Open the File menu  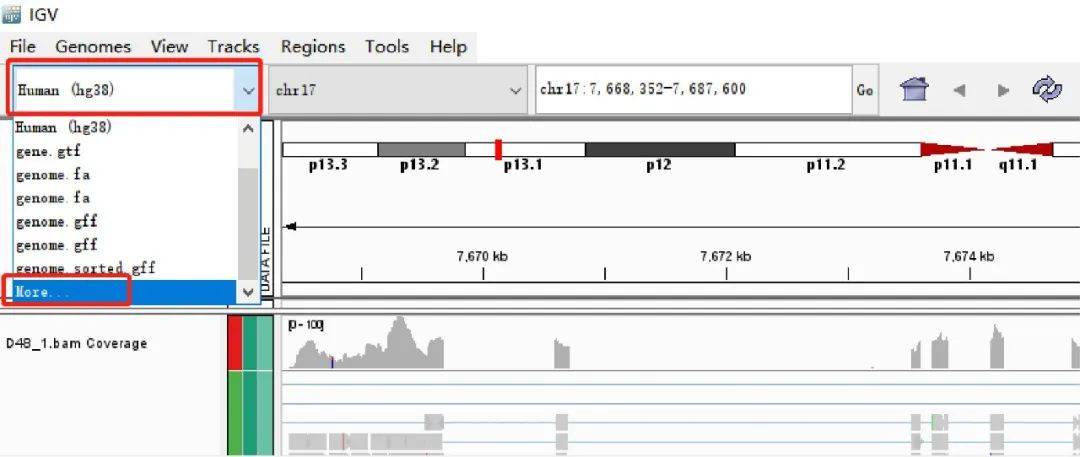click(23, 47)
